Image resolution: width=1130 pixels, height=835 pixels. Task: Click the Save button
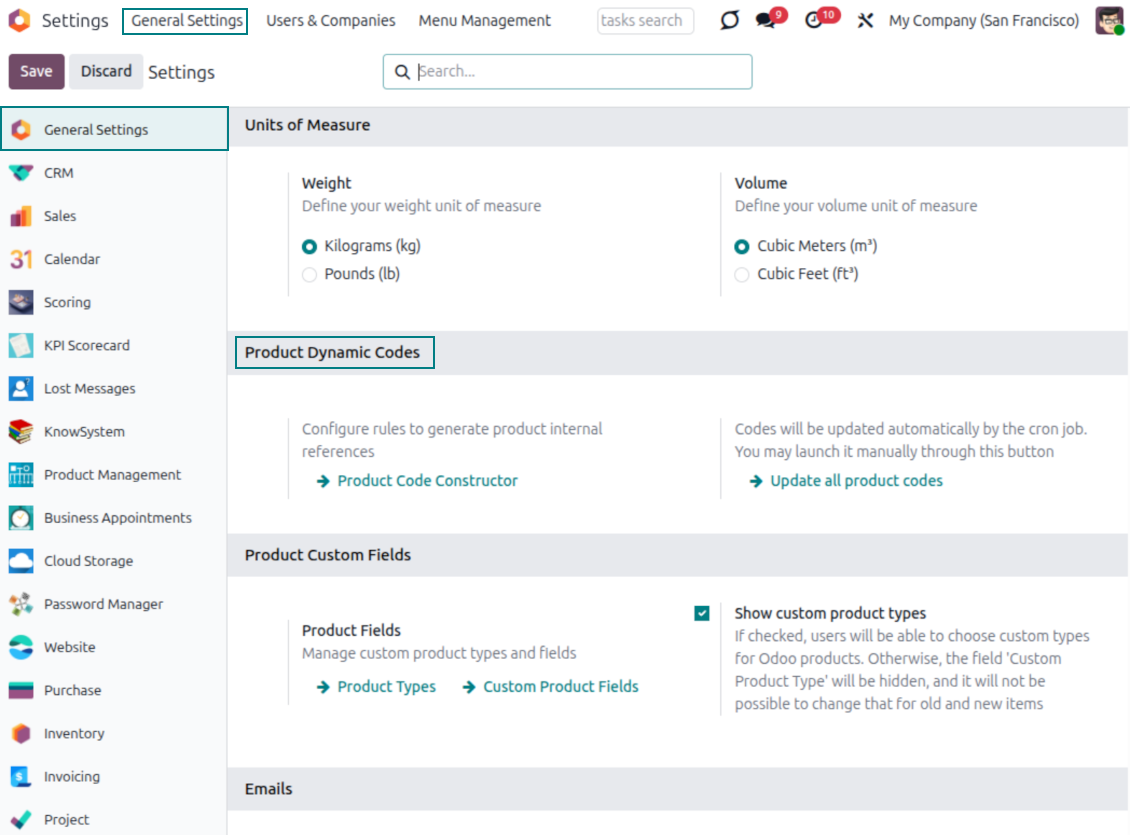click(x=36, y=72)
